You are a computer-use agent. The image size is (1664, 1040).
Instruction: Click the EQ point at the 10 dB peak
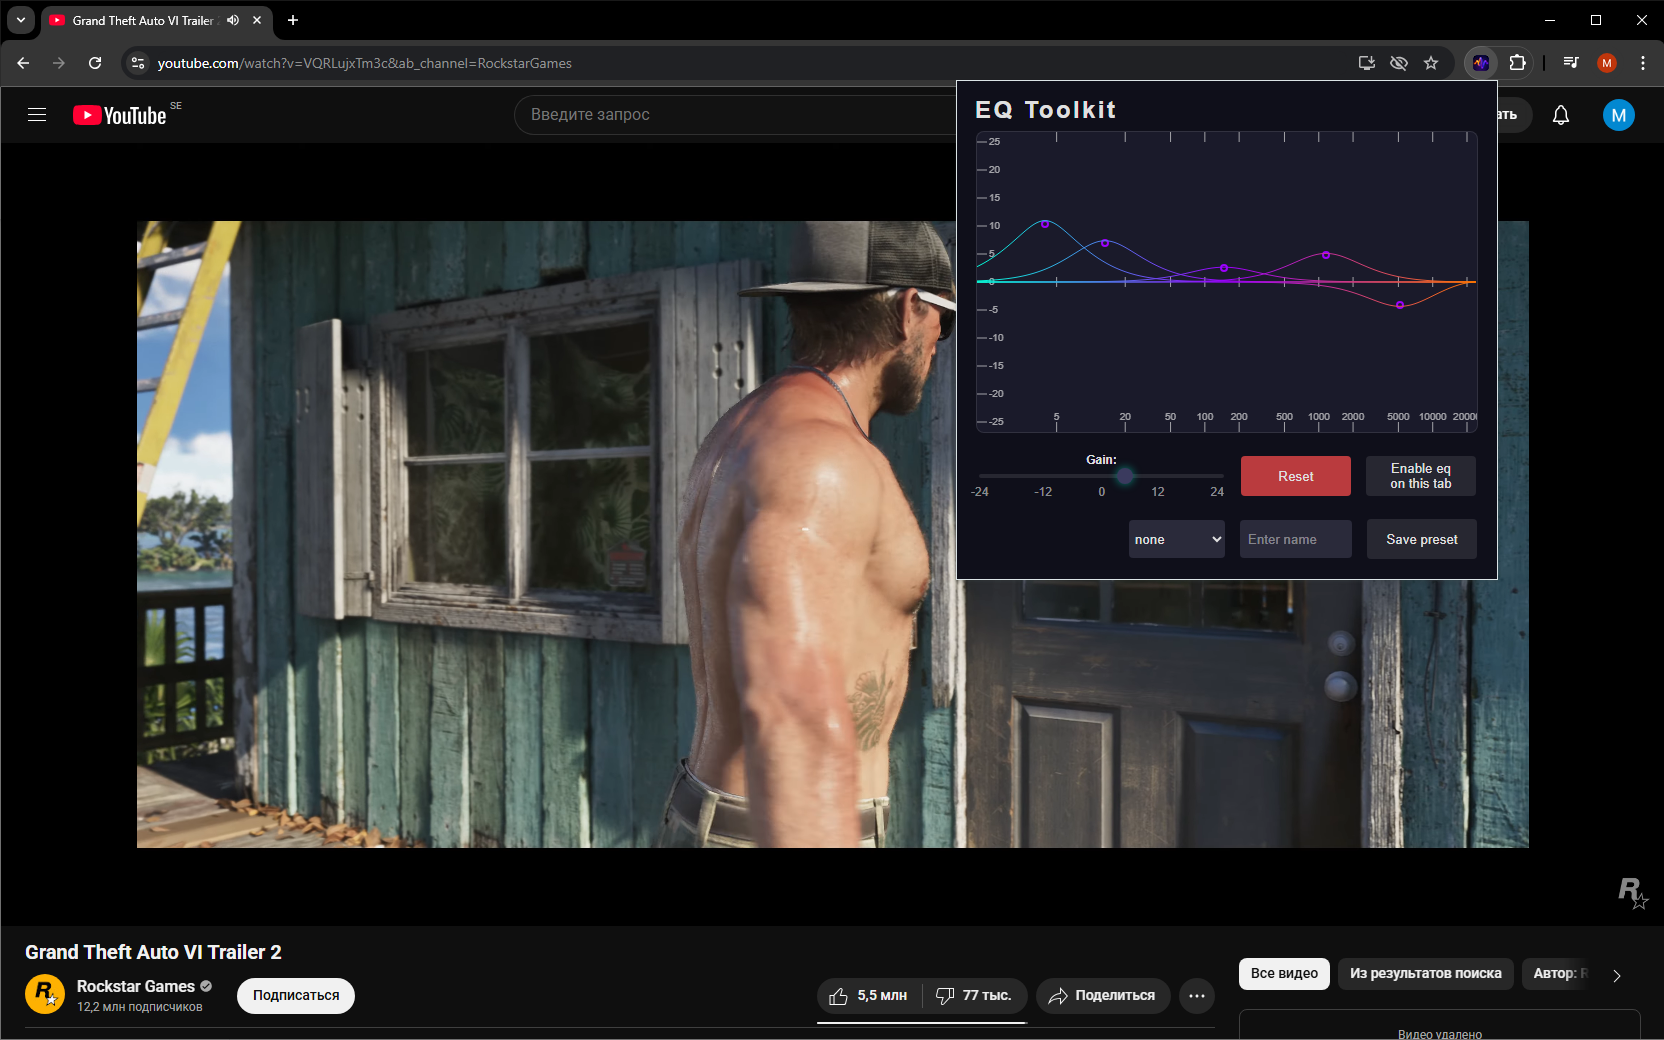tap(1045, 224)
